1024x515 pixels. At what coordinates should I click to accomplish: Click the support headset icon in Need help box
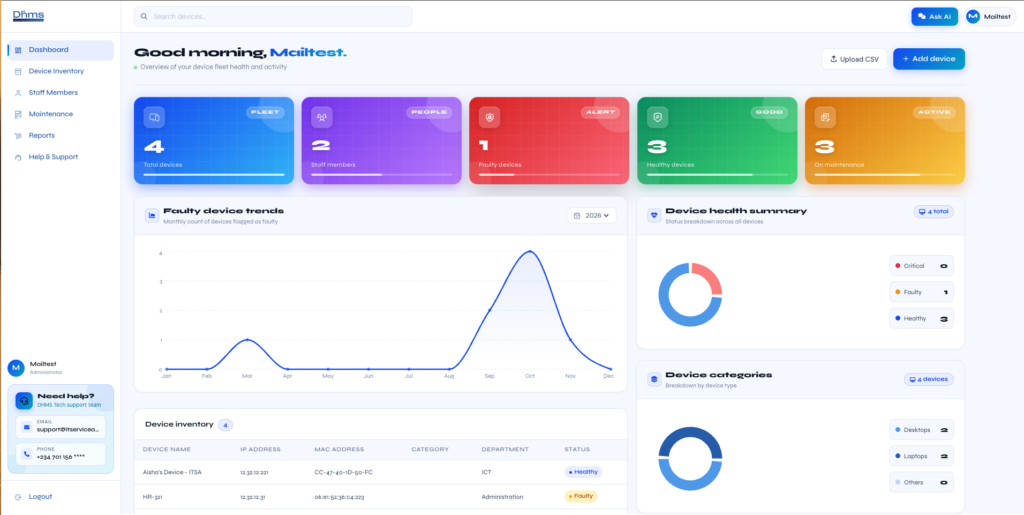(x=24, y=400)
